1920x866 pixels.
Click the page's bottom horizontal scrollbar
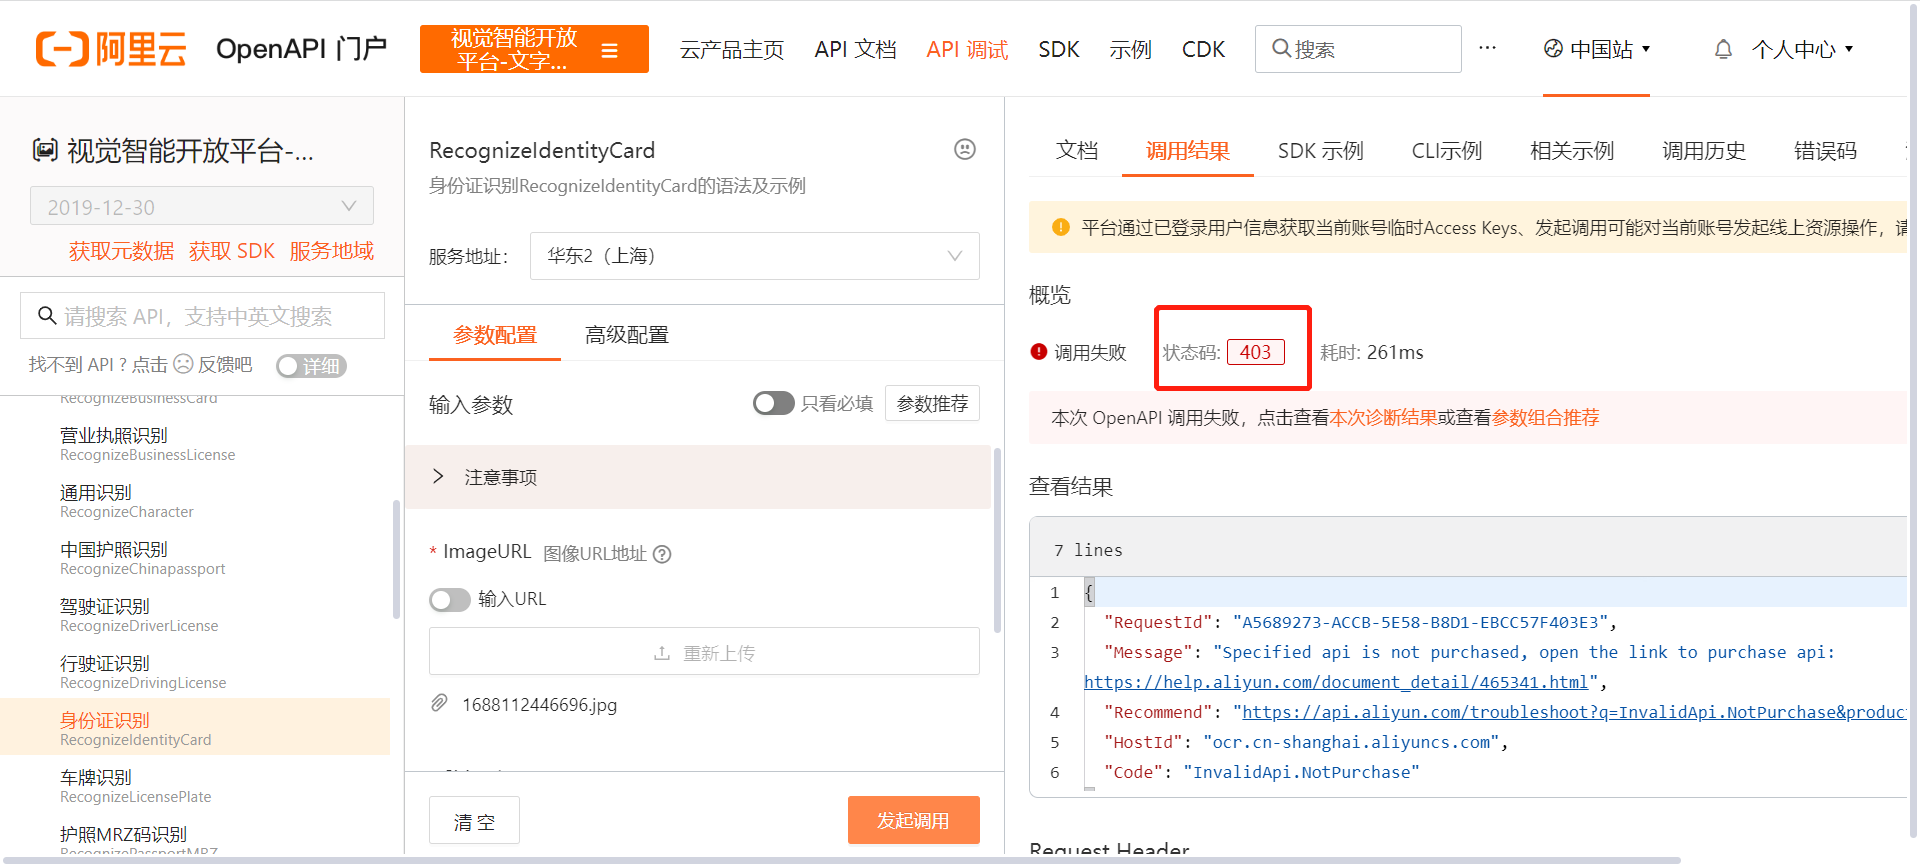(840, 860)
